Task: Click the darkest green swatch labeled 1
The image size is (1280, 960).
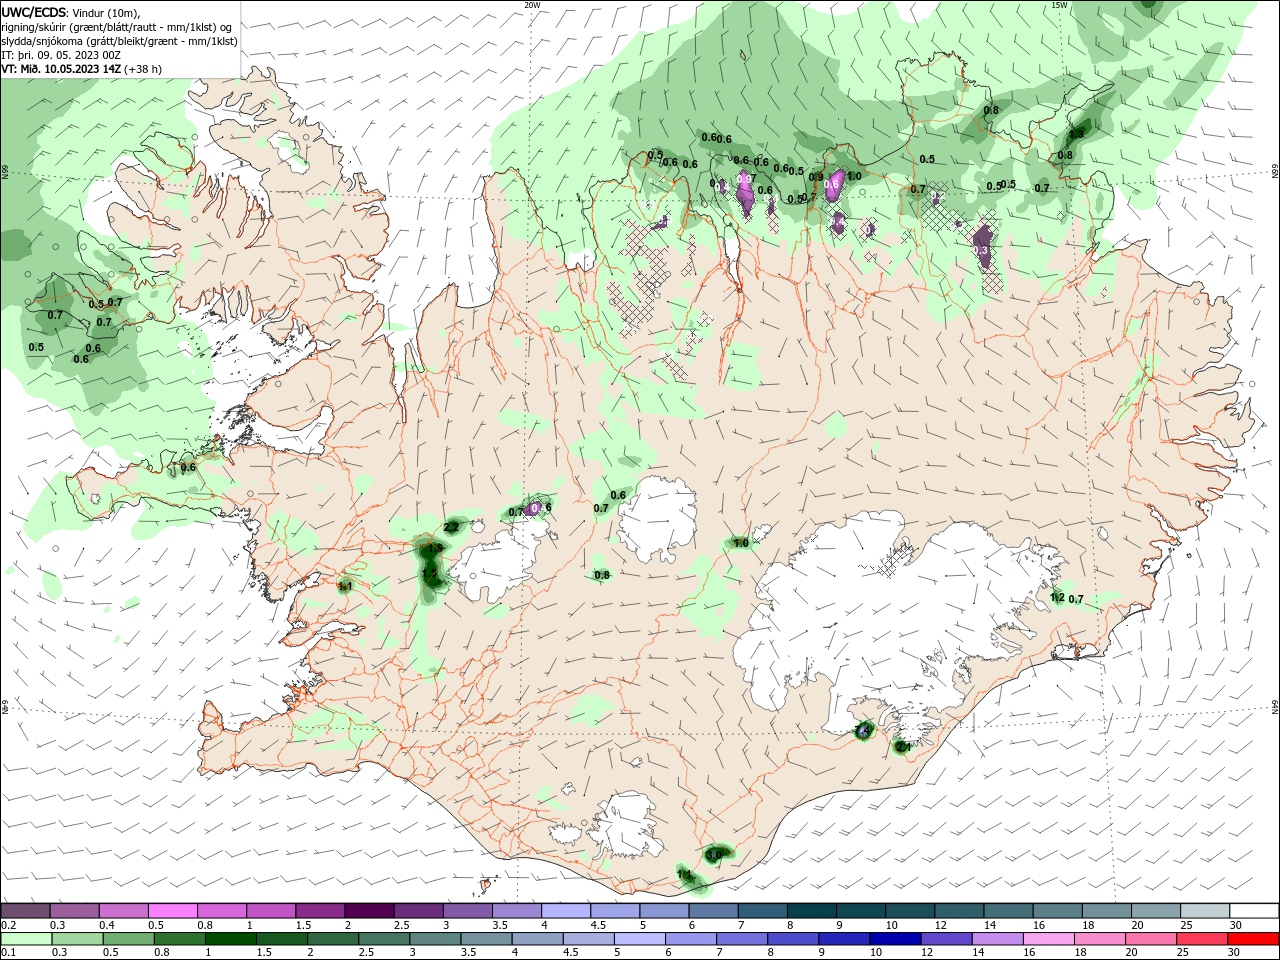Action: coord(230,939)
